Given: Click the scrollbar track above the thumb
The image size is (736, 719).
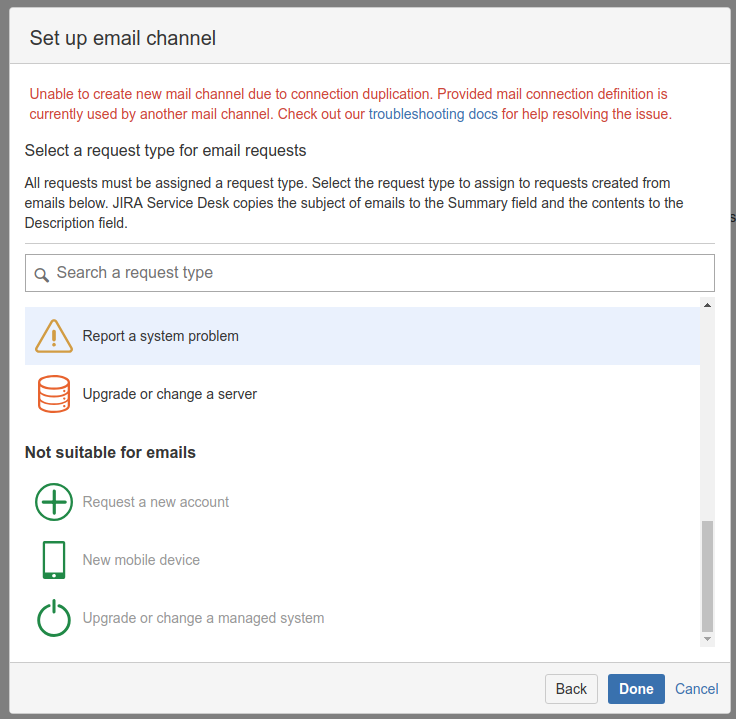Looking at the screenshot, I should [708, 410].
